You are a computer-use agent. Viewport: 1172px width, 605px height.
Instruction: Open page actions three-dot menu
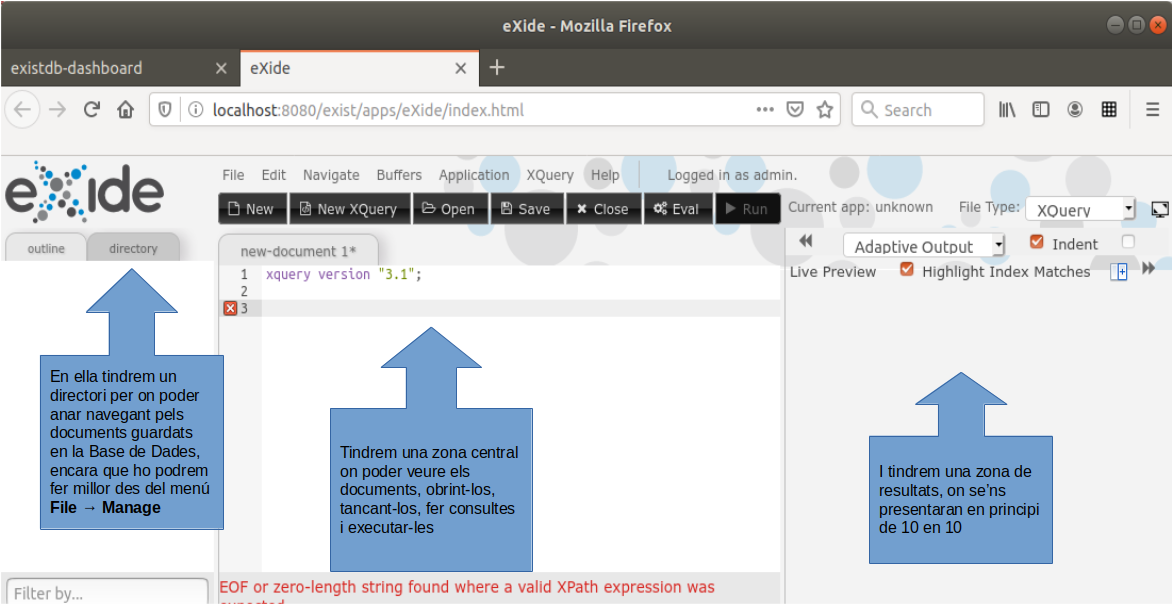pyautogui.click(x=765, y=110)
